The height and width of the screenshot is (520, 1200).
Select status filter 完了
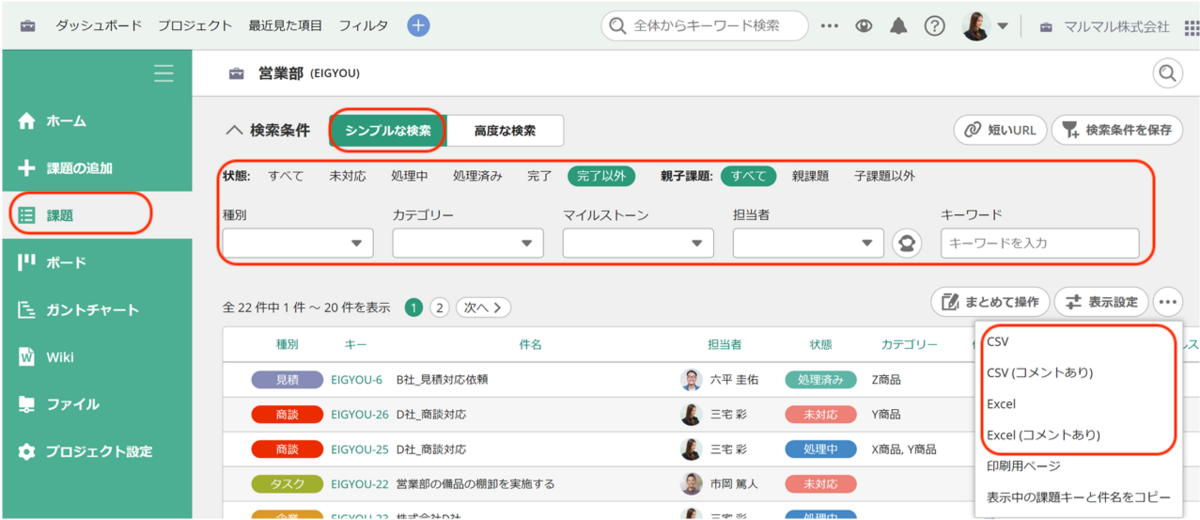pyautogui.click(x=540, y=176)
